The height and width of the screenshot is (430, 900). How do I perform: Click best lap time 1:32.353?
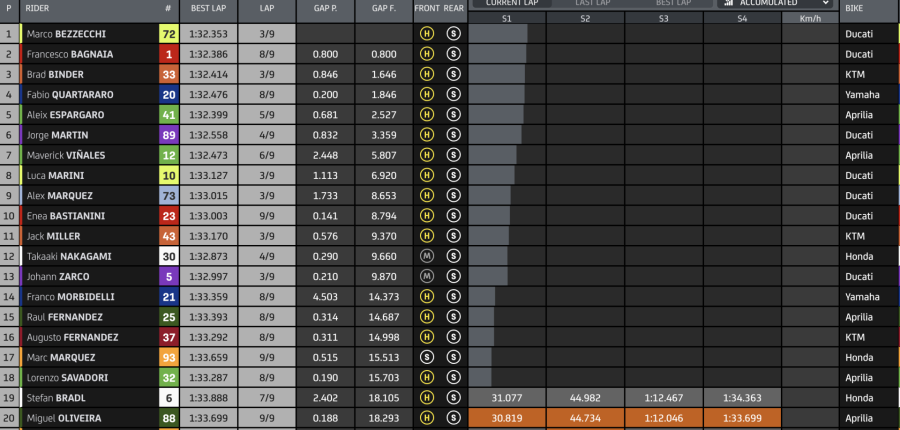[209, 34]
